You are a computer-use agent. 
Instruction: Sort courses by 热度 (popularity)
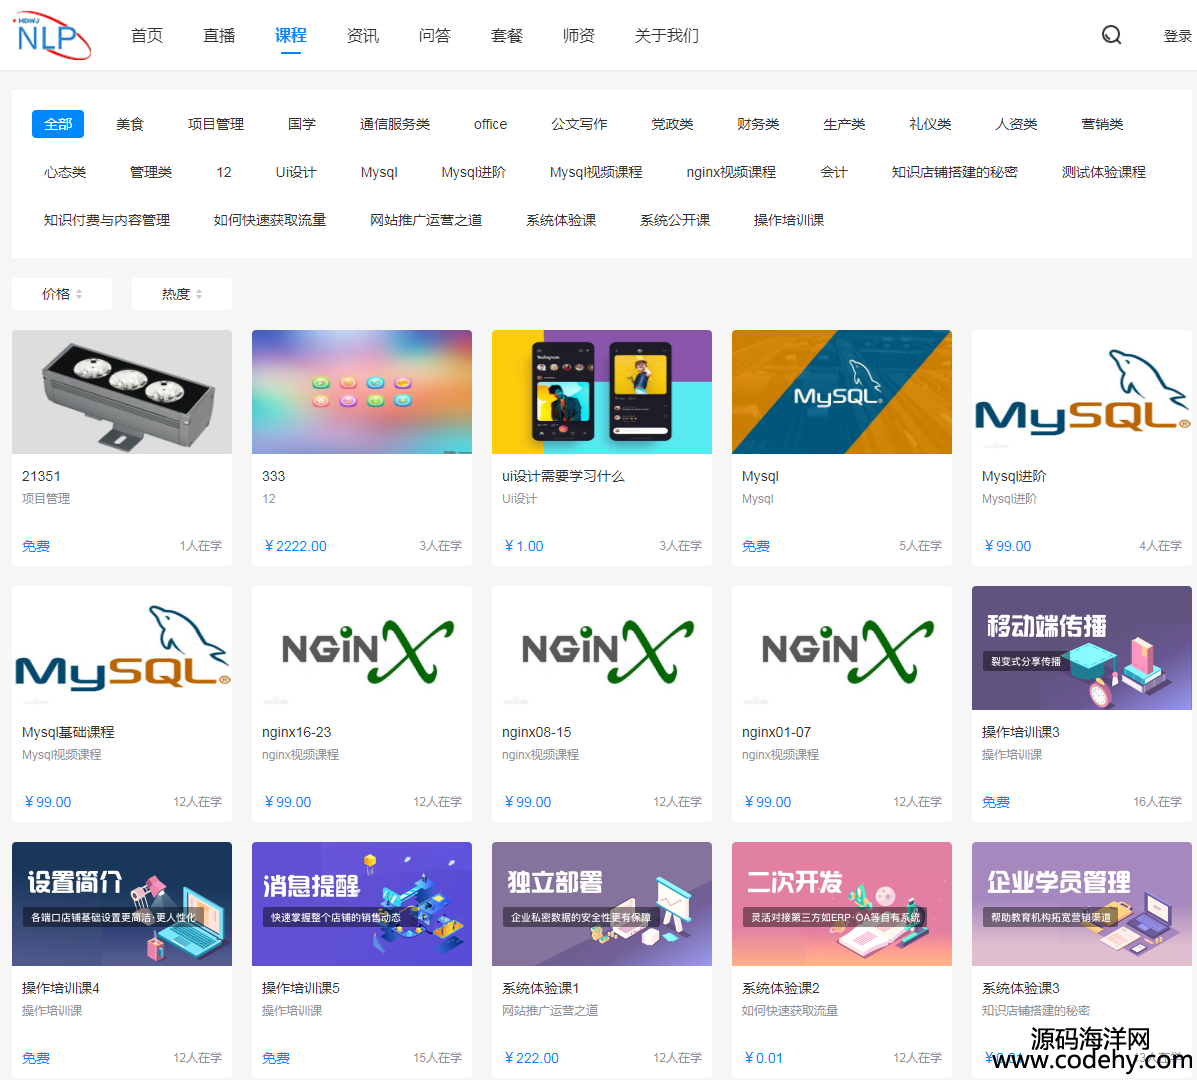click(182, 294)
